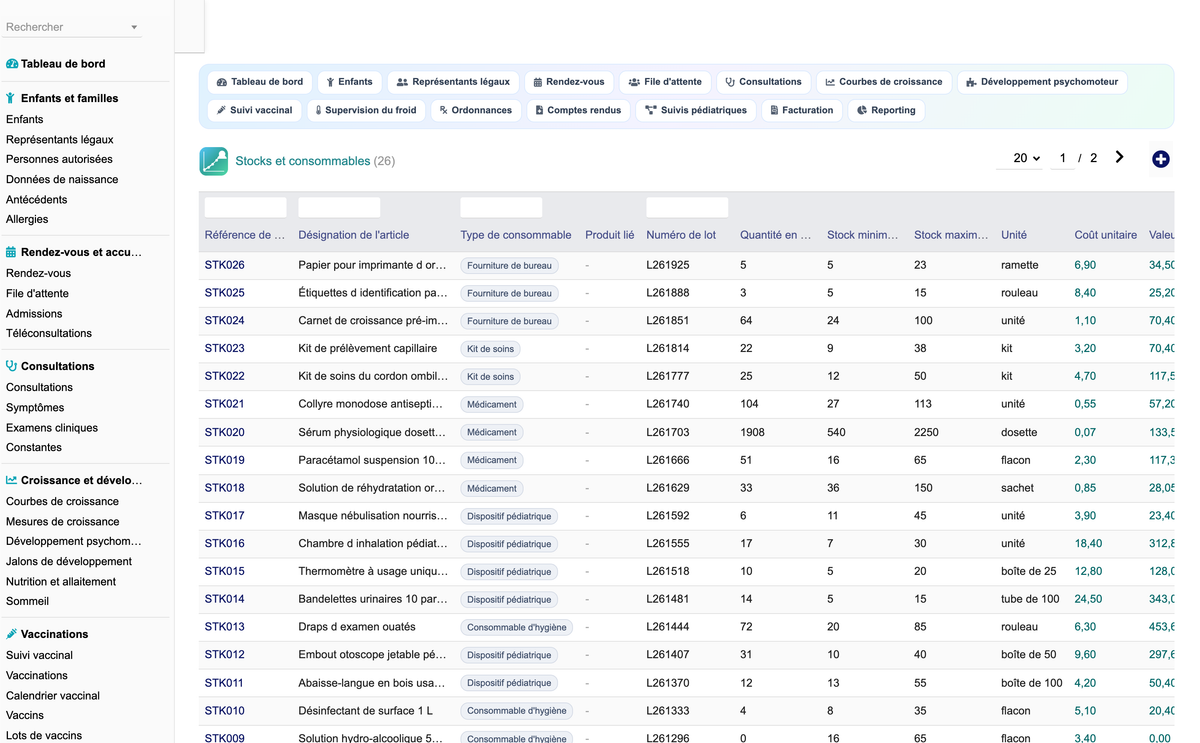Viewport: 1200px width, 743px height.
Task: Click Médicament tag on STK019 row
Action: (x=492, y=460)
